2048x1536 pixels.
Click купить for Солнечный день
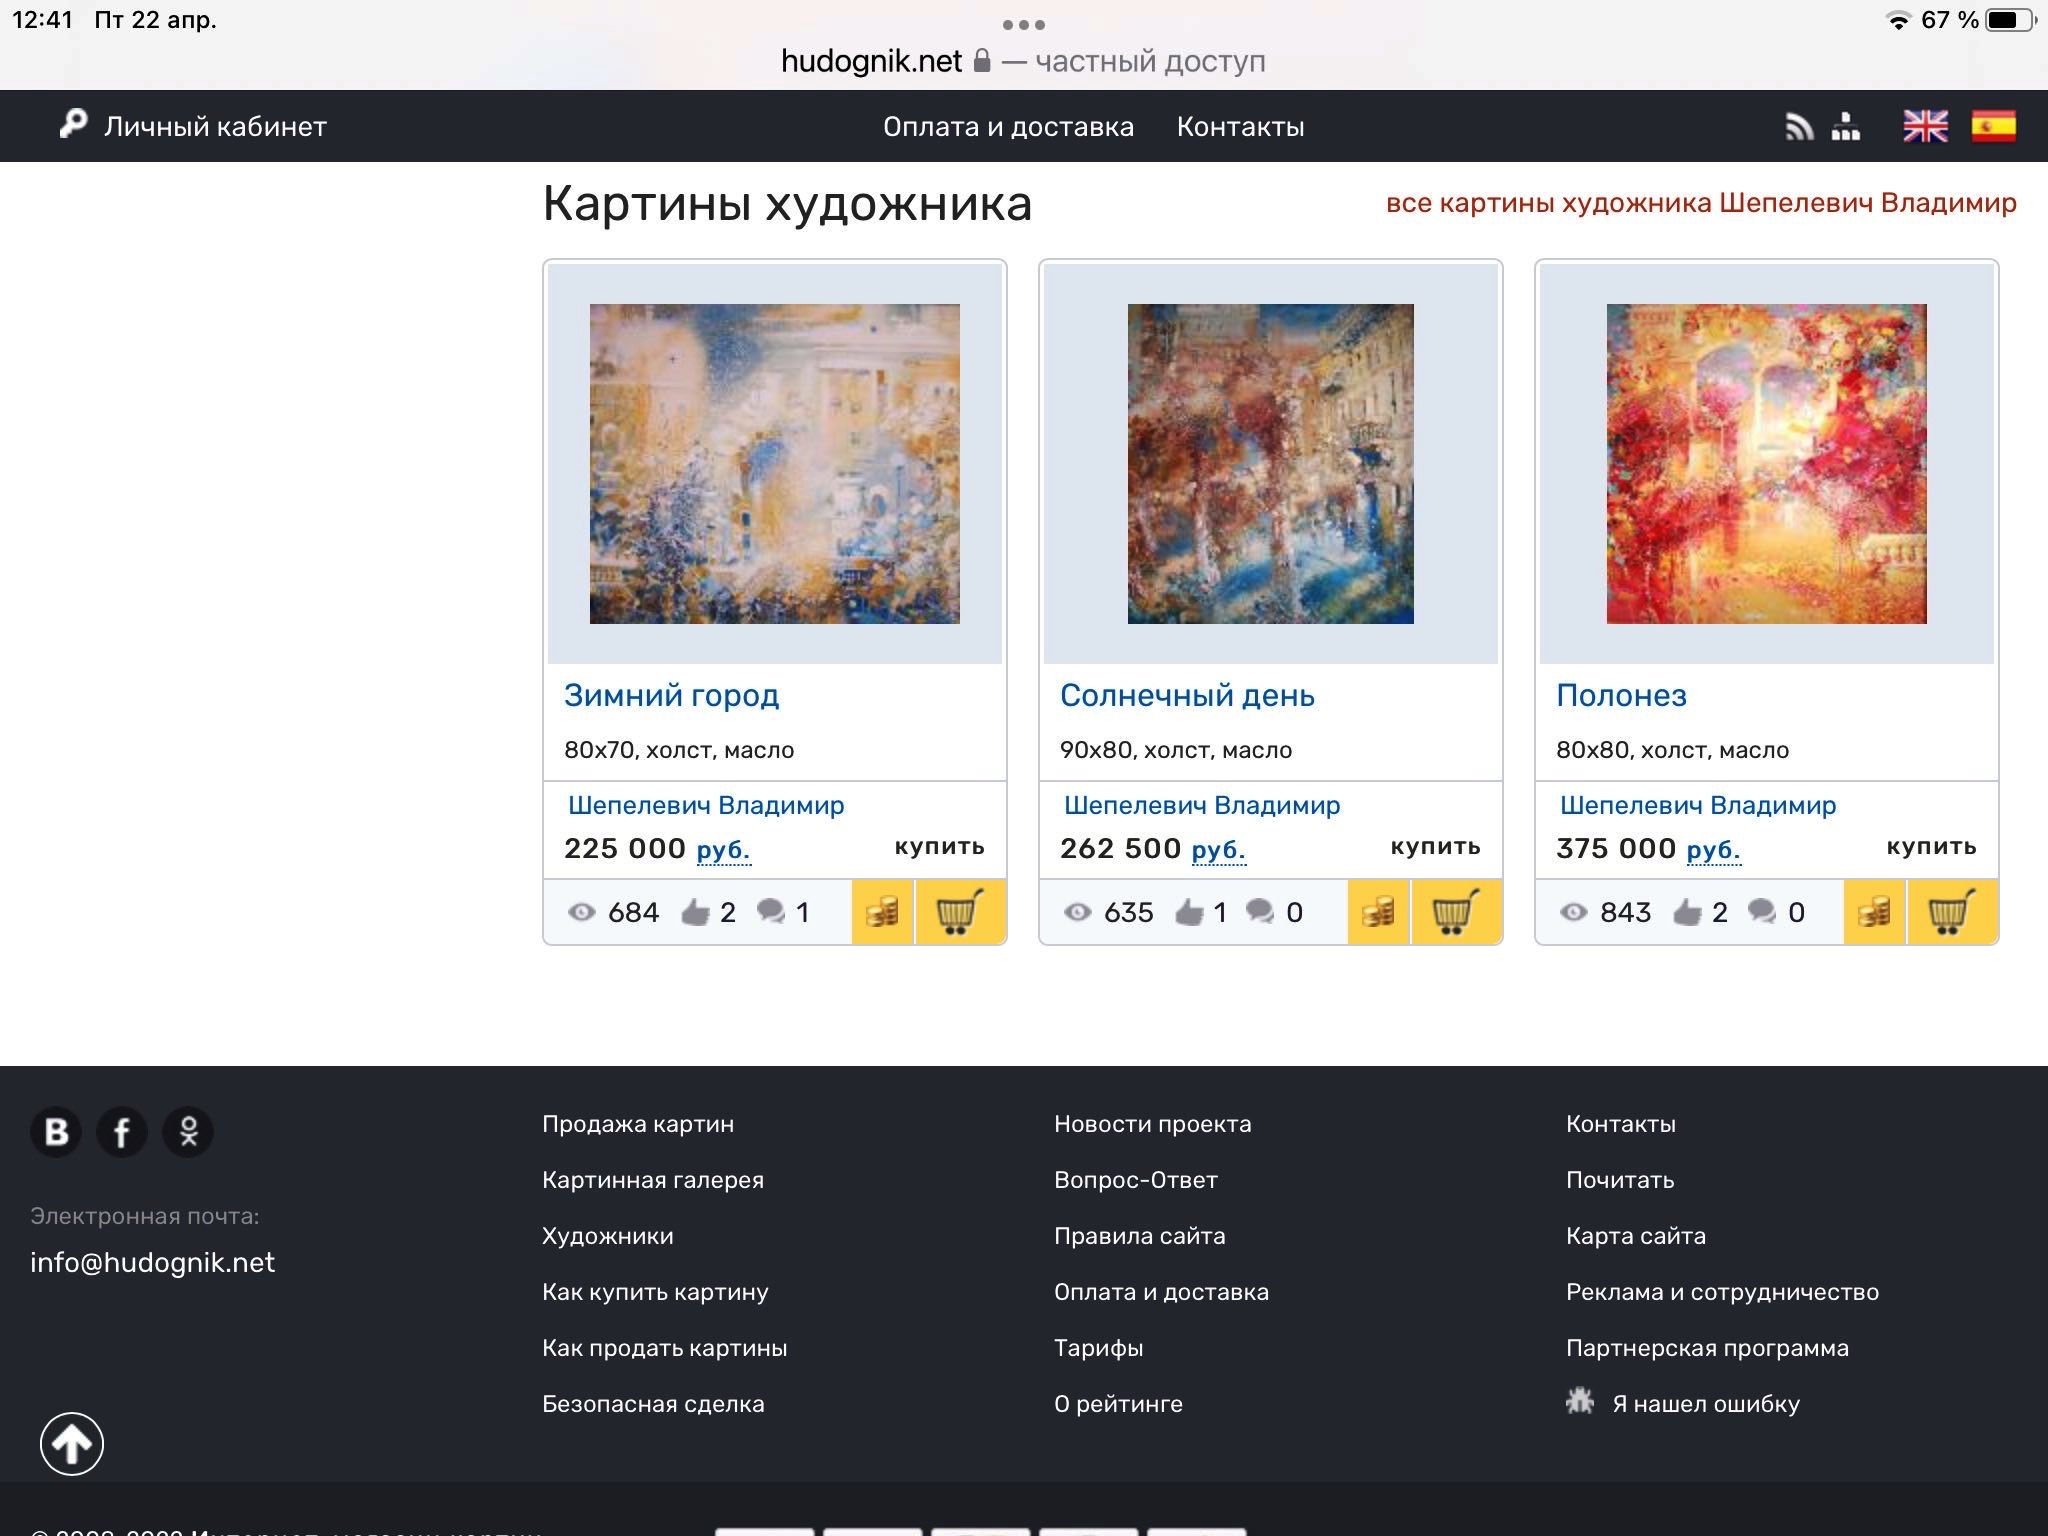[x=1435, y=847]
